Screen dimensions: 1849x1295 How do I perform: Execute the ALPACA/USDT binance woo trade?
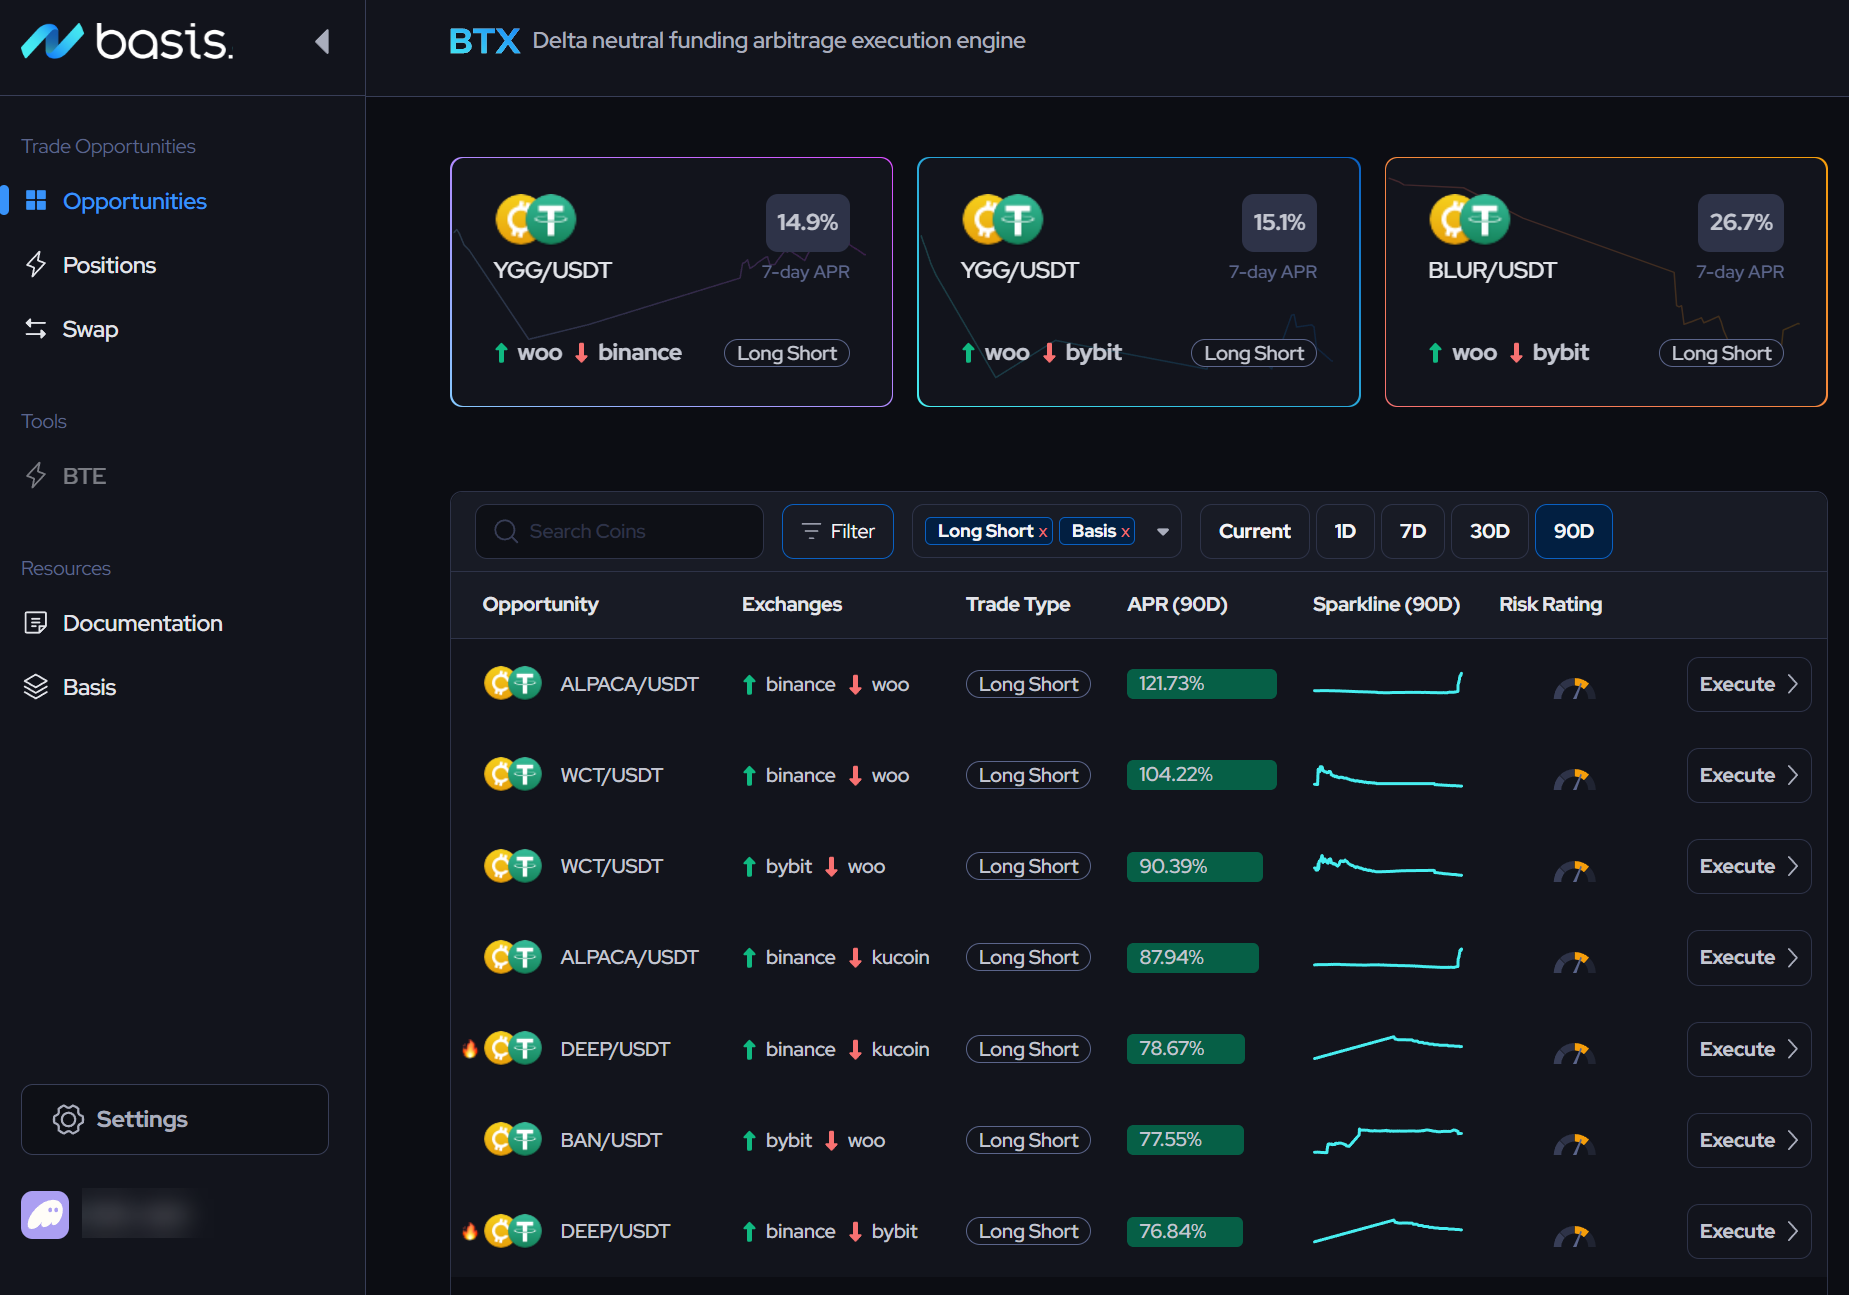[x=1748, y=684]
